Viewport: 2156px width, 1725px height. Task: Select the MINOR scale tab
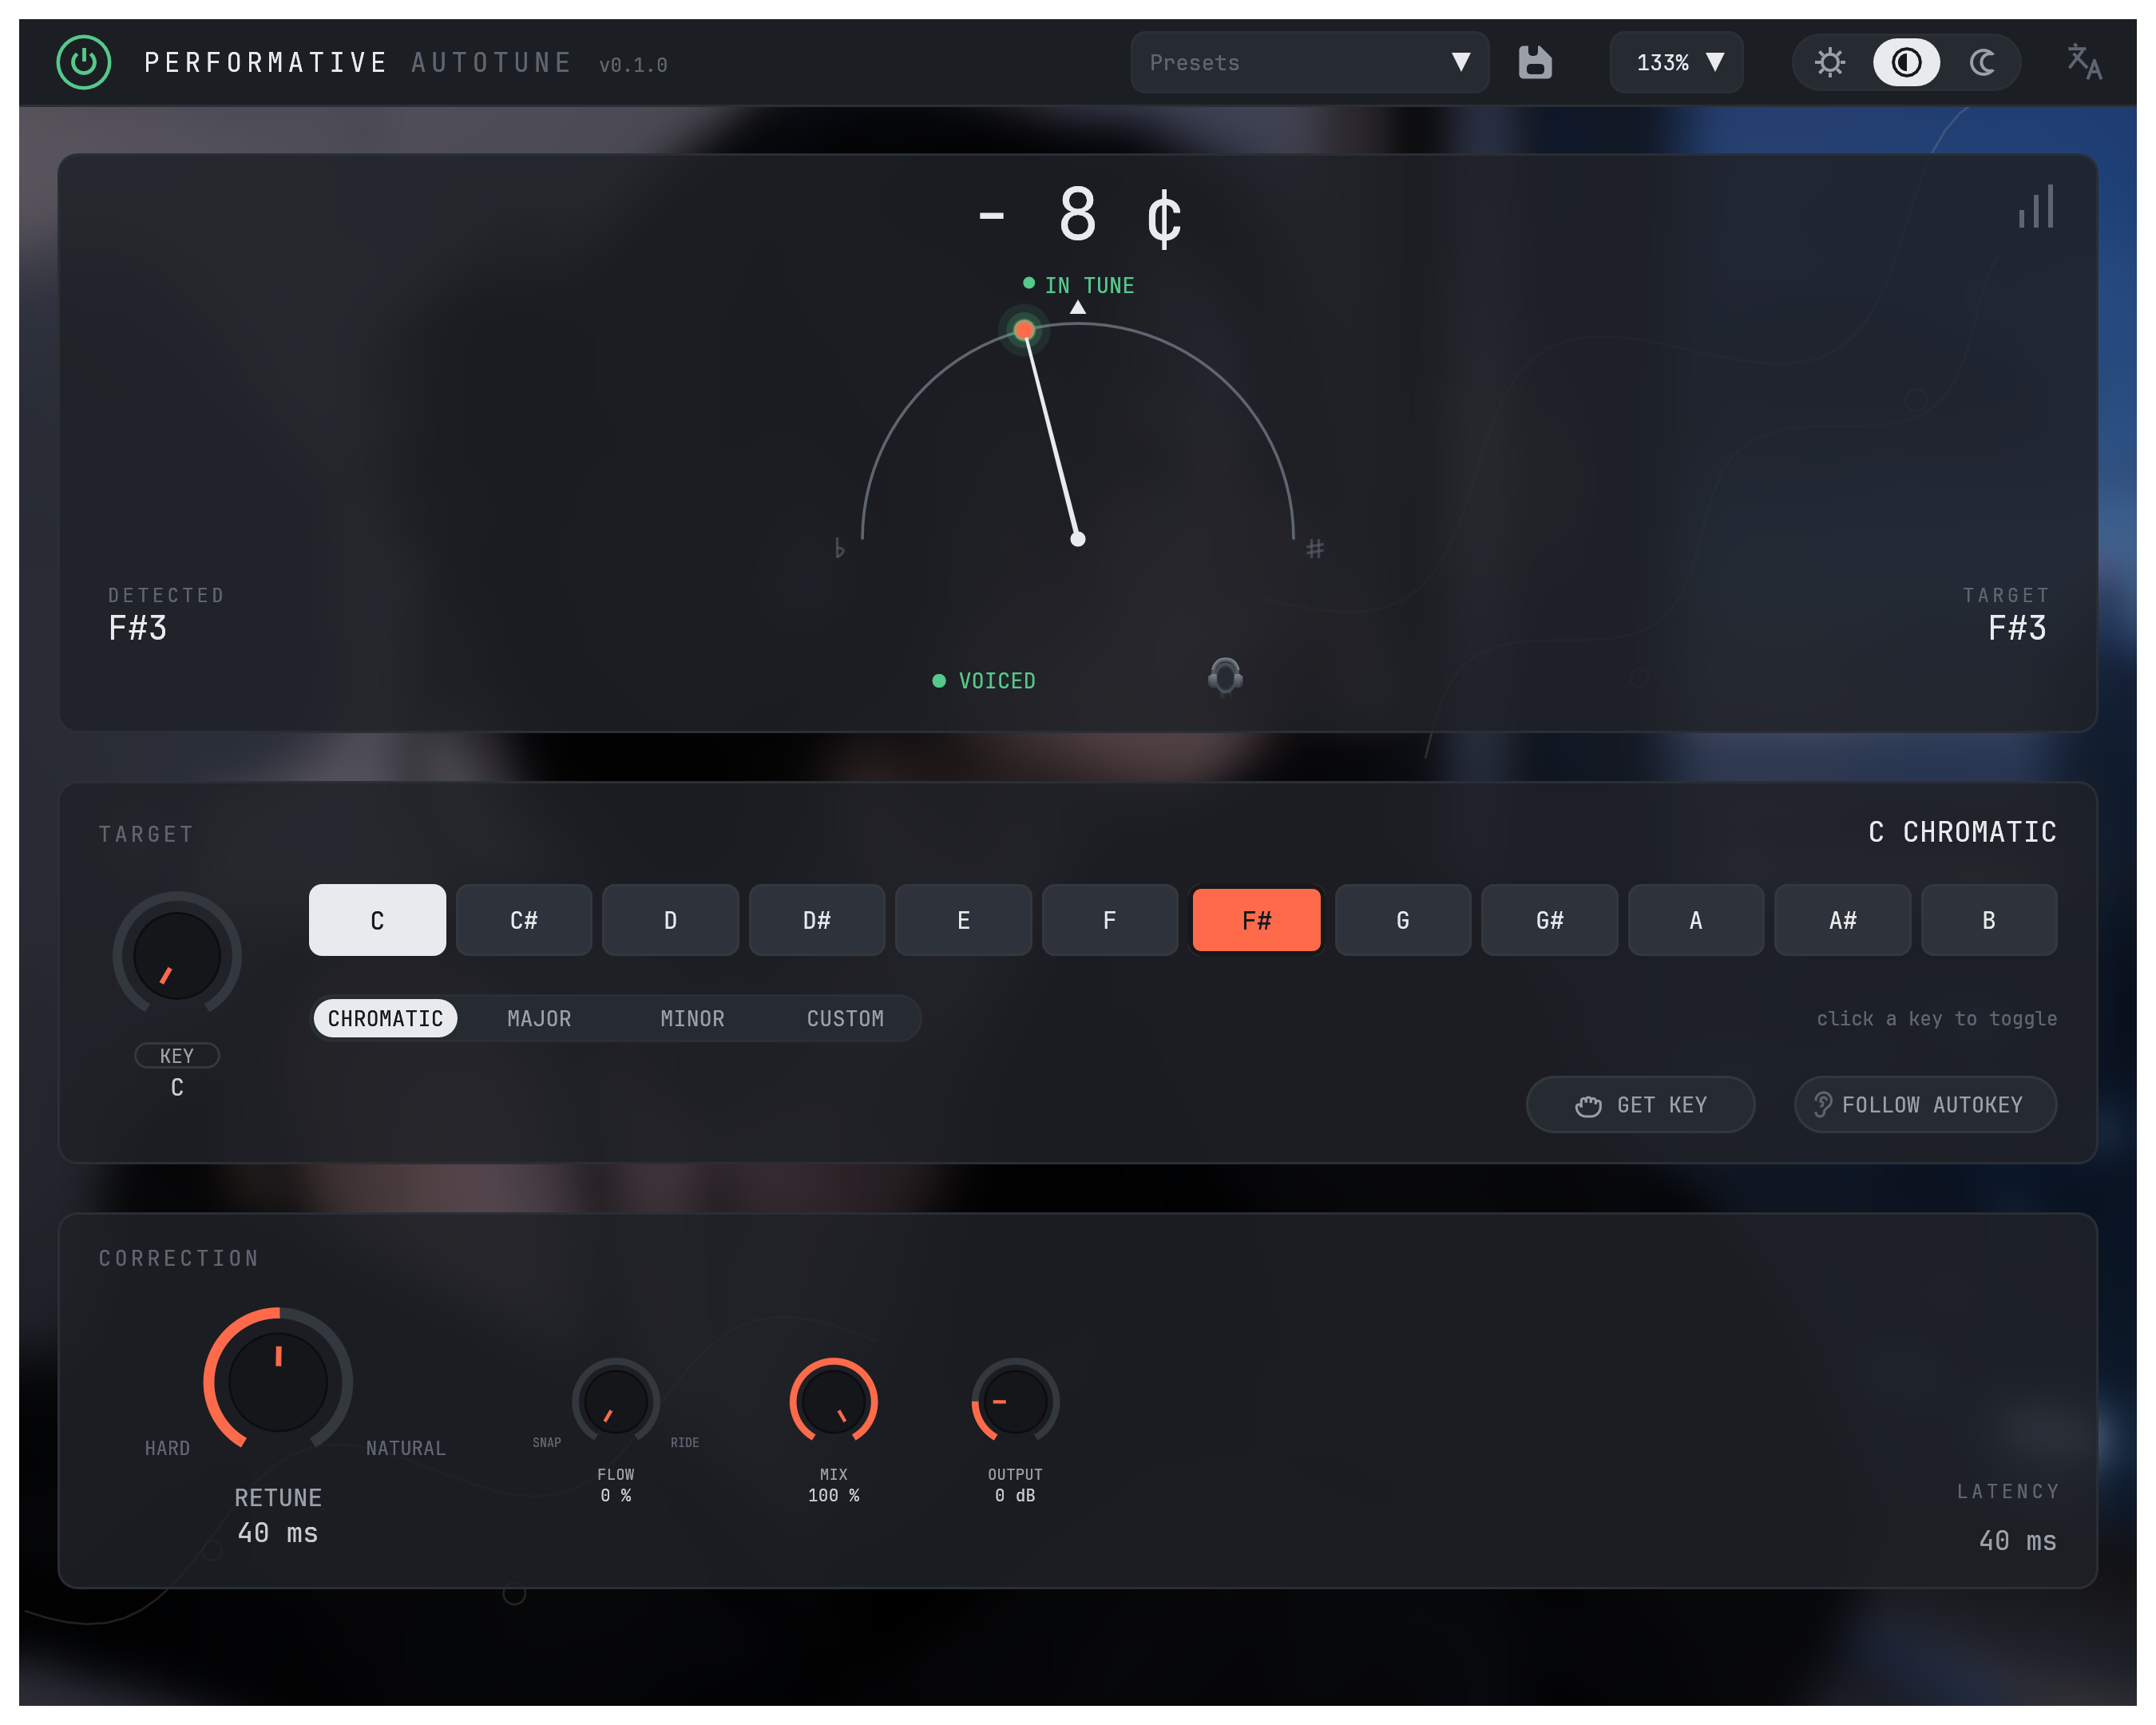click(692, 1018)
